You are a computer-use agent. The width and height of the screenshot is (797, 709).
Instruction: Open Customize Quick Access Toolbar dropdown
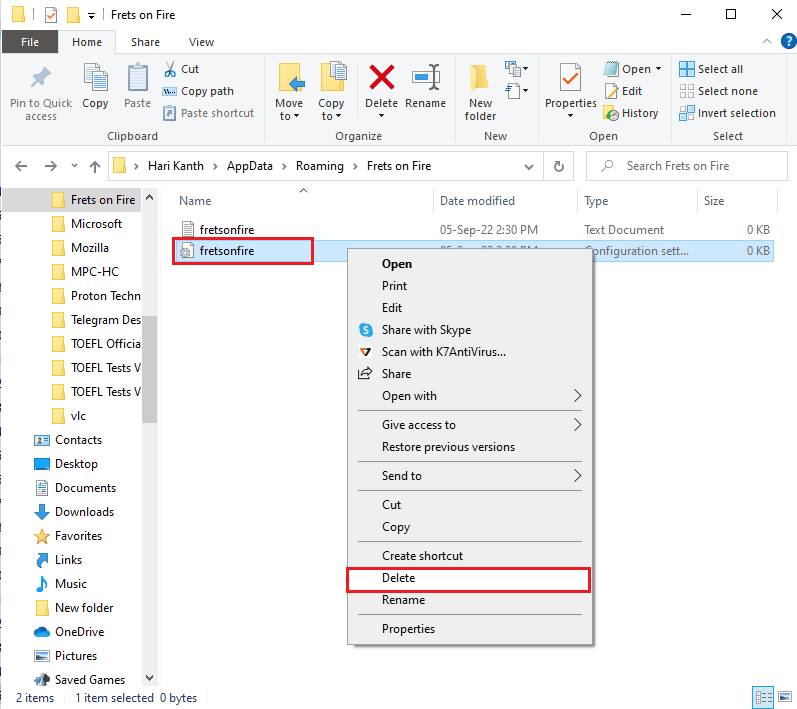click(x=91, y=16)
